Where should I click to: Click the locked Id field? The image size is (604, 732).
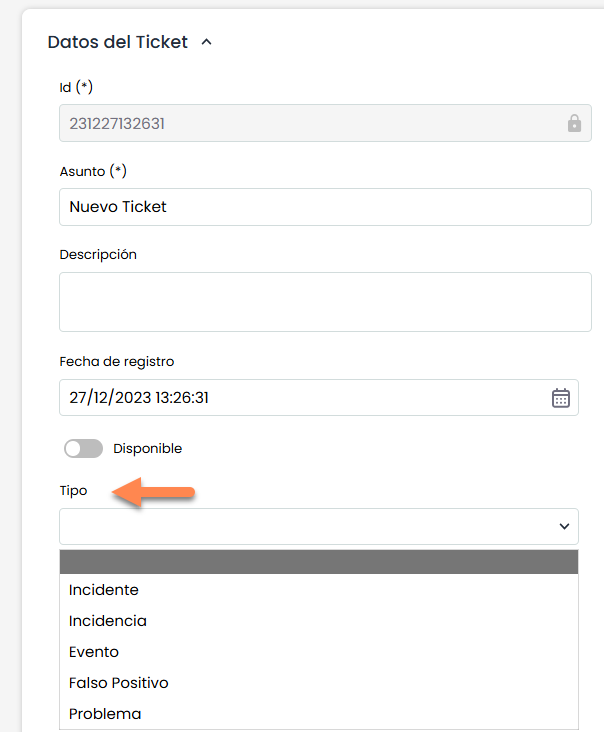click(x=300, y=123)
